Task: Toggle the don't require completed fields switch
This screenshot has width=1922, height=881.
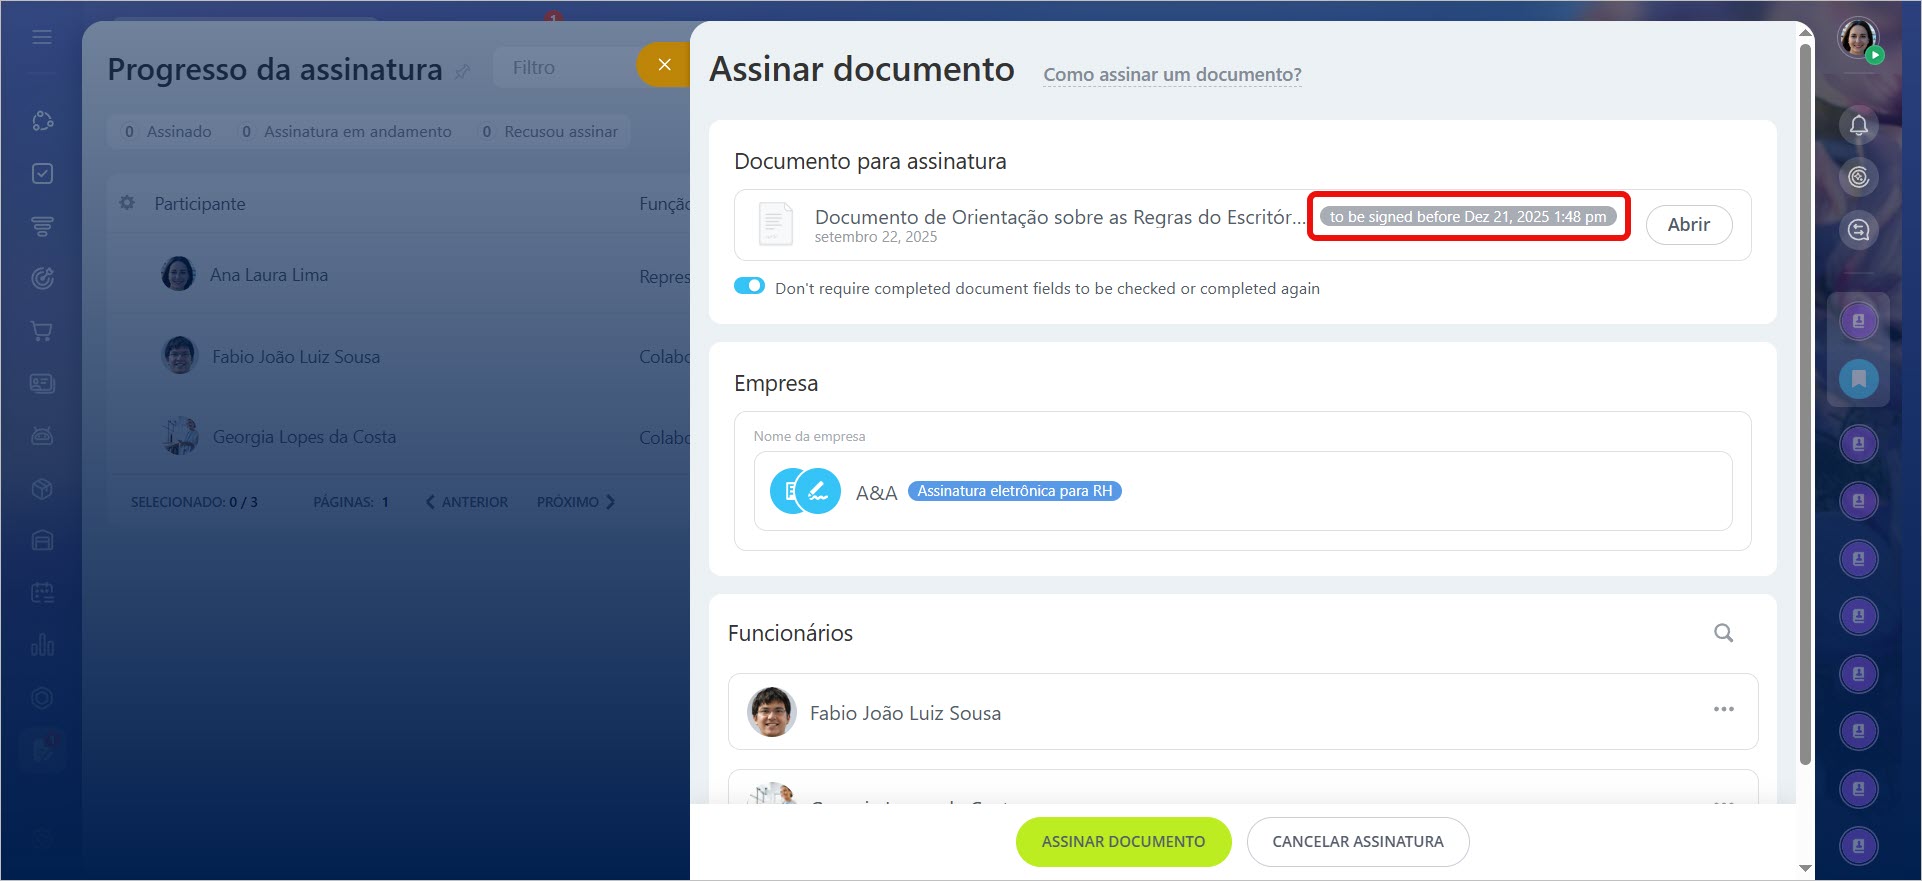Action: click(749, 287)
